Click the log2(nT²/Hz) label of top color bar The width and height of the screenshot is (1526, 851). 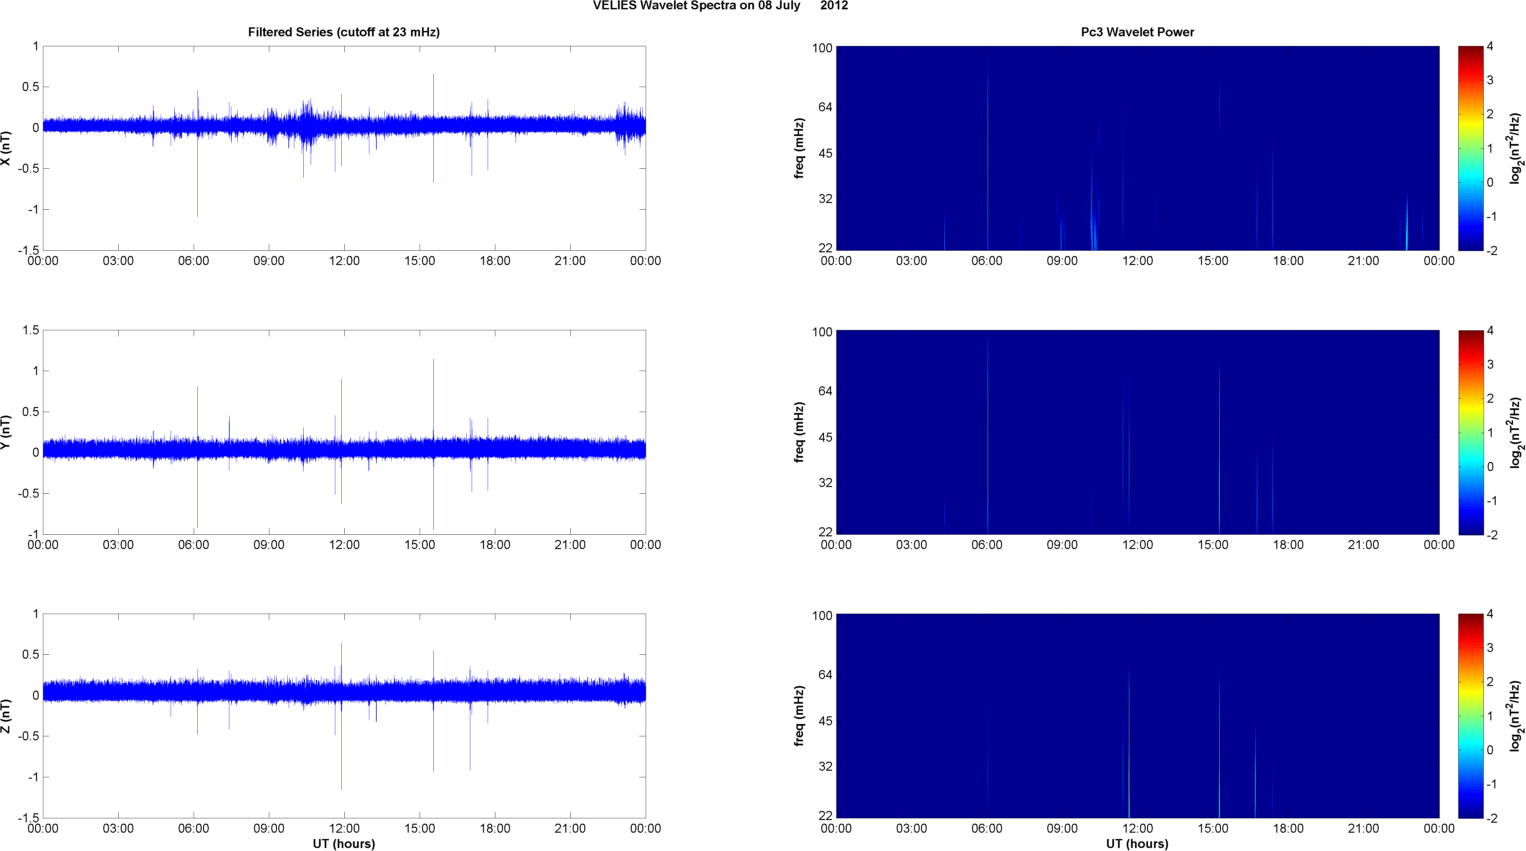1516,148
